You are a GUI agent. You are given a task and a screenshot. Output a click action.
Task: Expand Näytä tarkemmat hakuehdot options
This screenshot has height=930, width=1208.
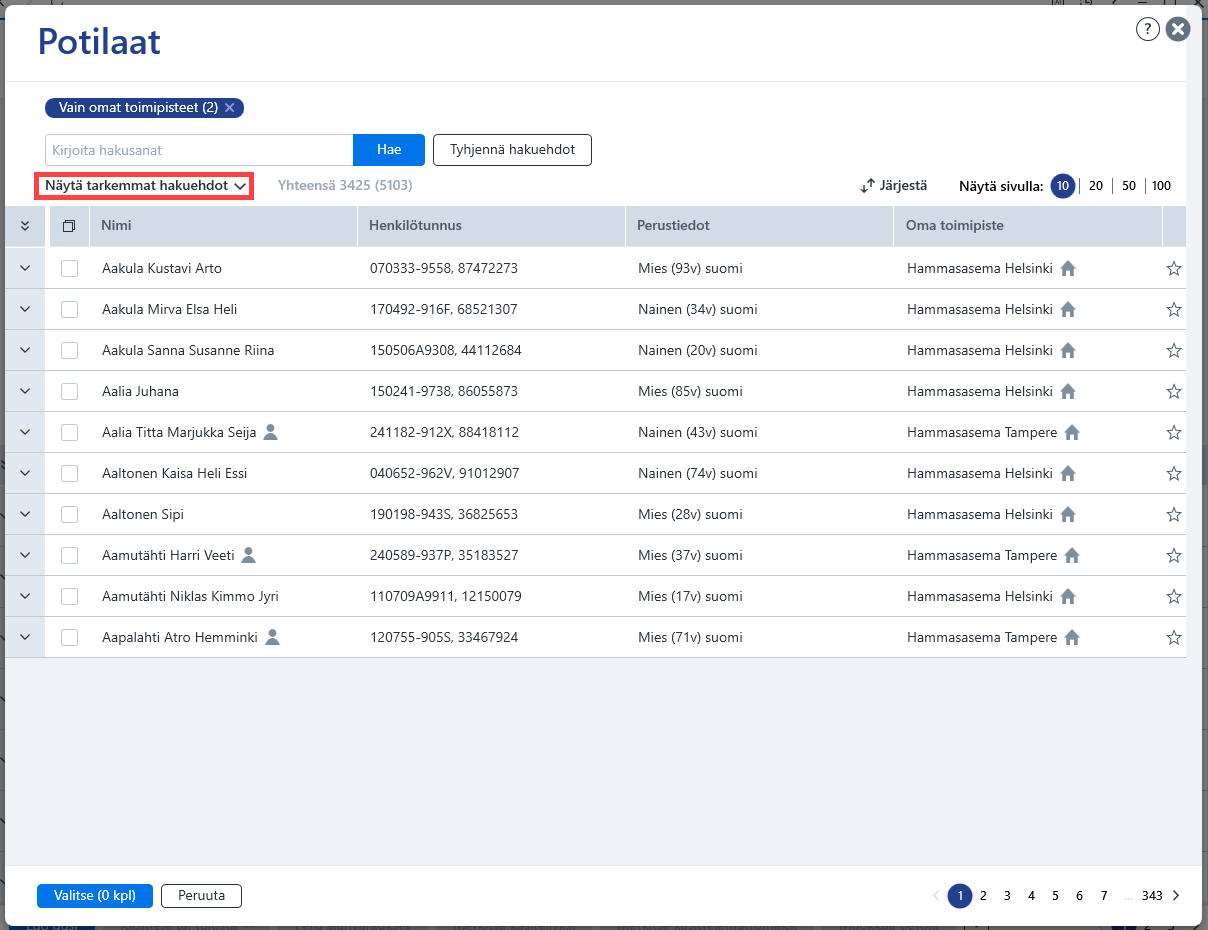click(x=145, y=186)
